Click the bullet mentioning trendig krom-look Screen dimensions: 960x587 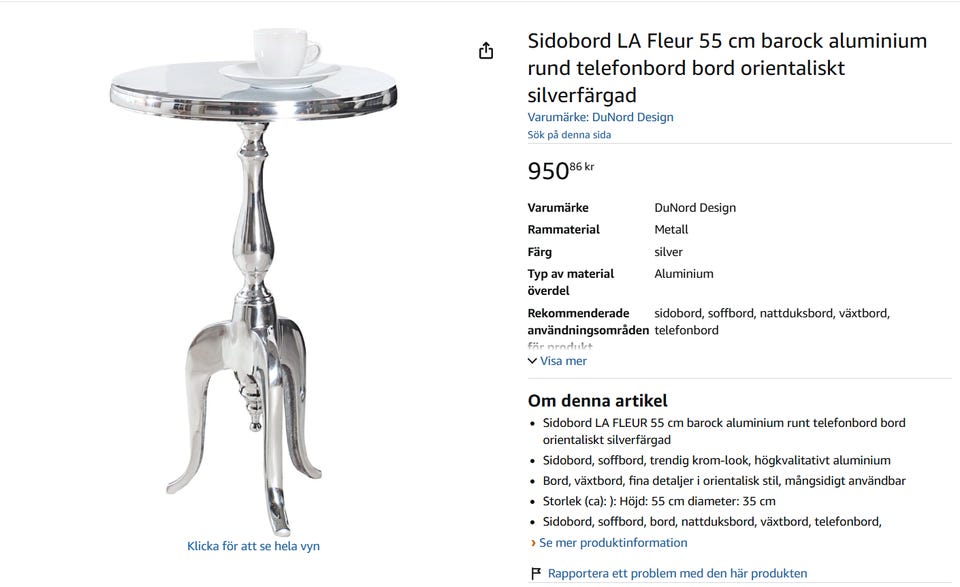[x=716, y=460]
